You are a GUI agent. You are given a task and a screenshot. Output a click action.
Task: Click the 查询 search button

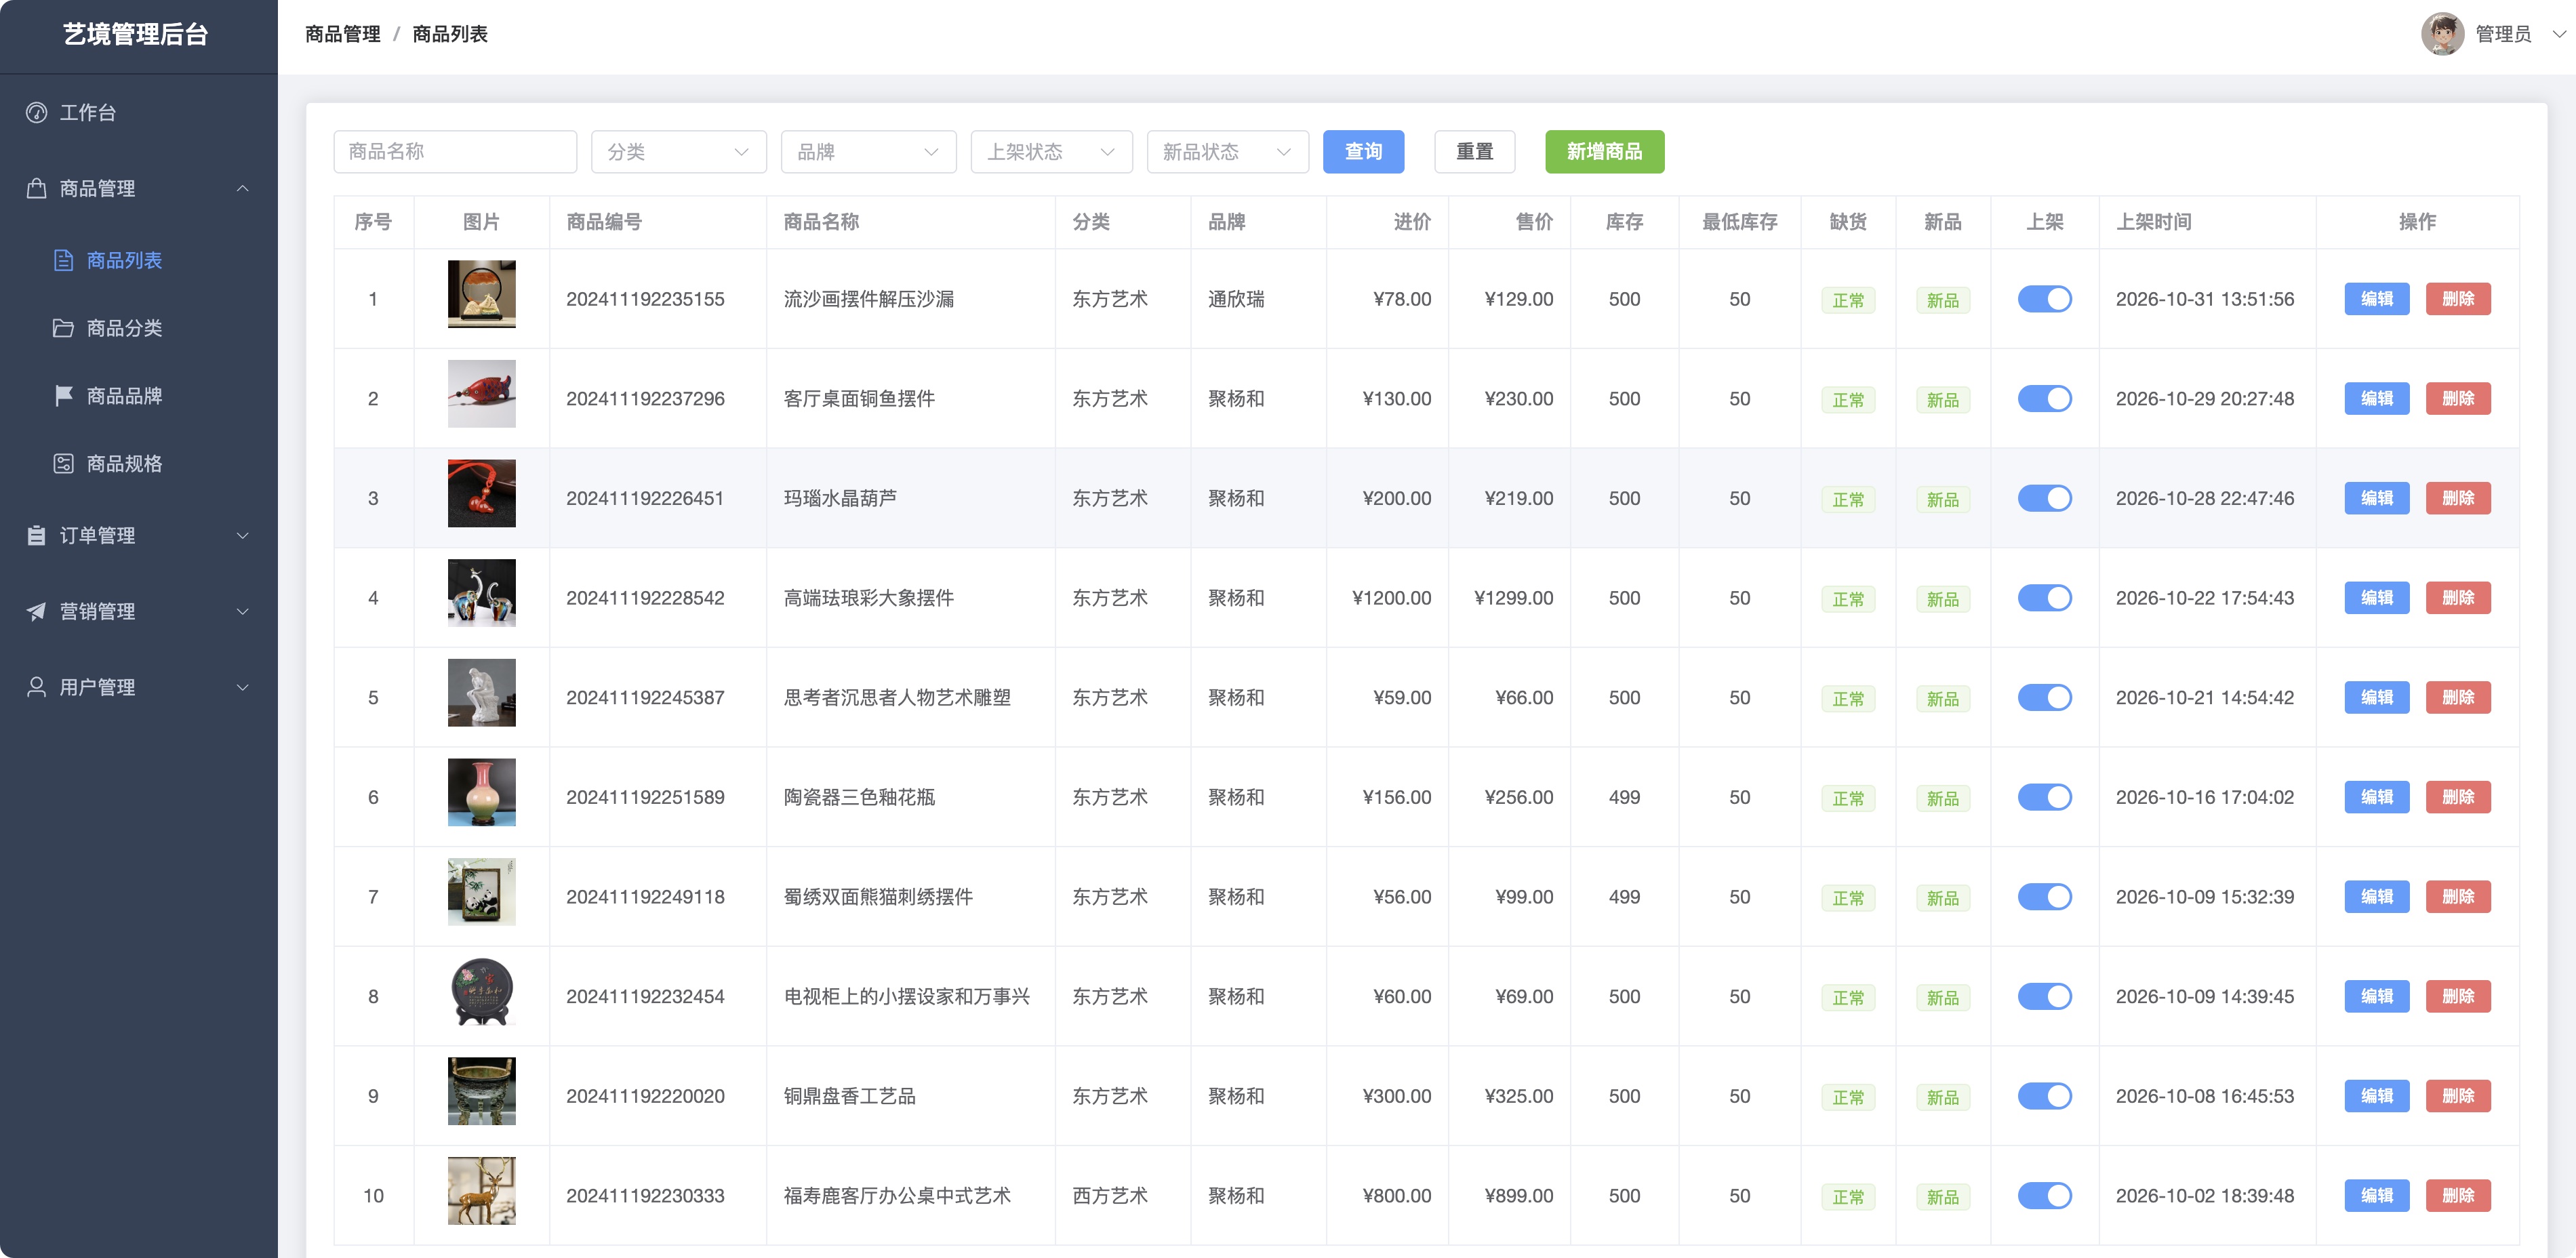[1363, 152]
